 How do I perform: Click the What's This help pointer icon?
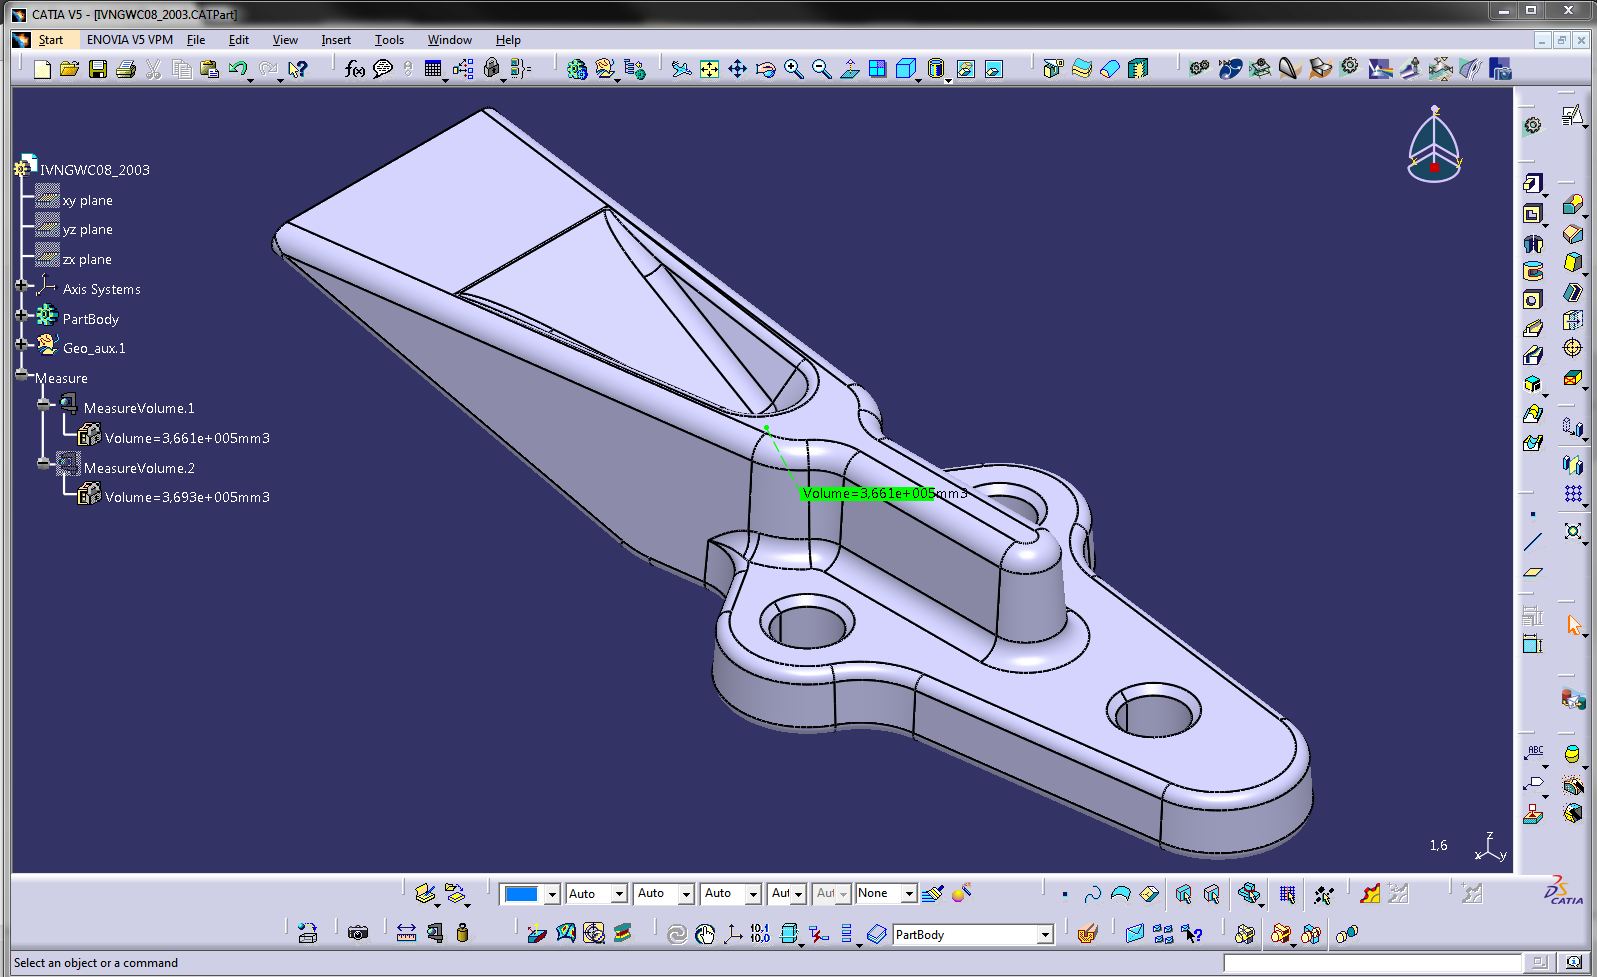[x=297, y=69]
